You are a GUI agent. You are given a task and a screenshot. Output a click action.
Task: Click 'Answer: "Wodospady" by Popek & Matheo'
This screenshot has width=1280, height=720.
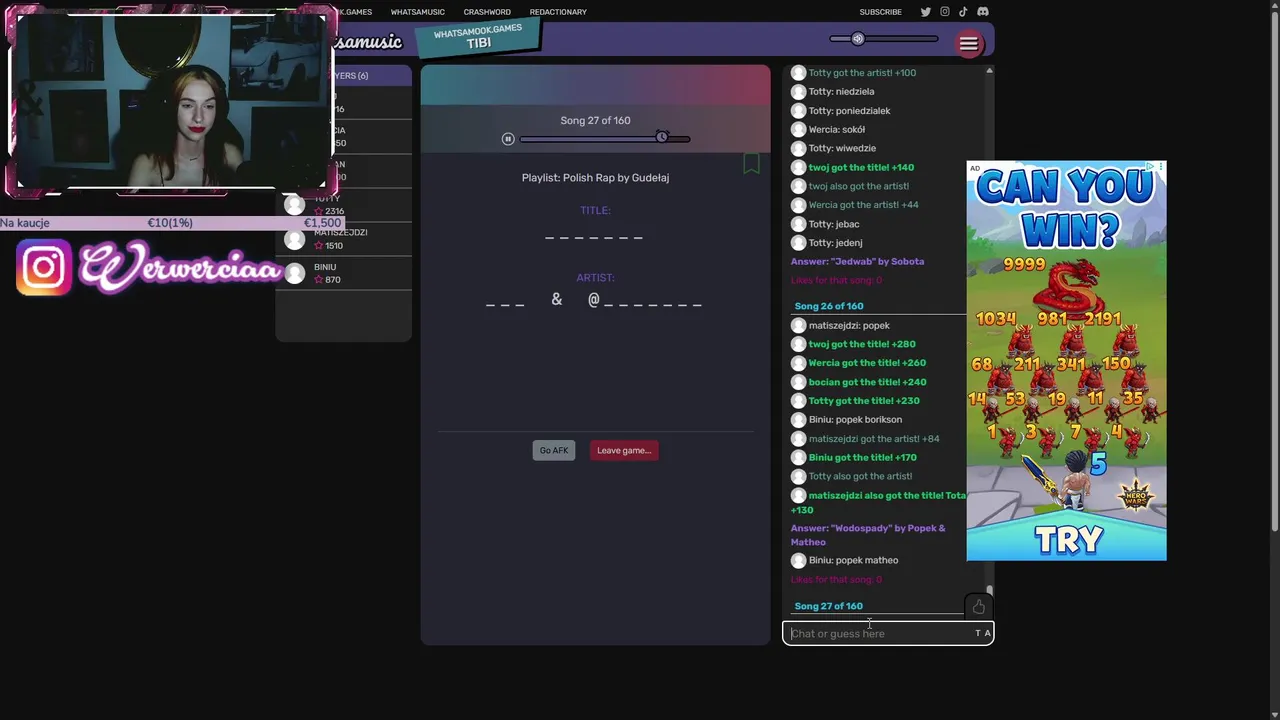[x=868, y=535]
